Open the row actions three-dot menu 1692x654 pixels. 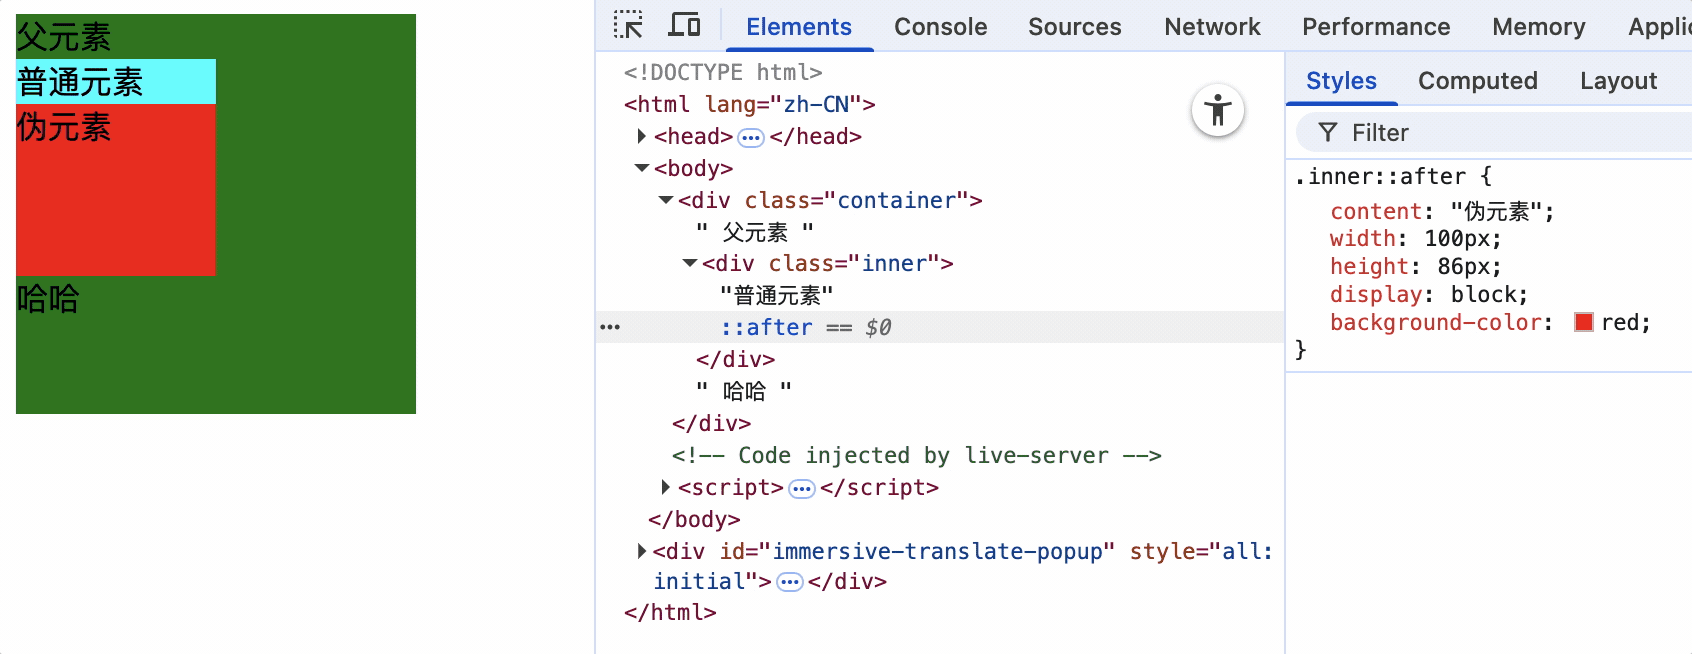coord(610,327)
